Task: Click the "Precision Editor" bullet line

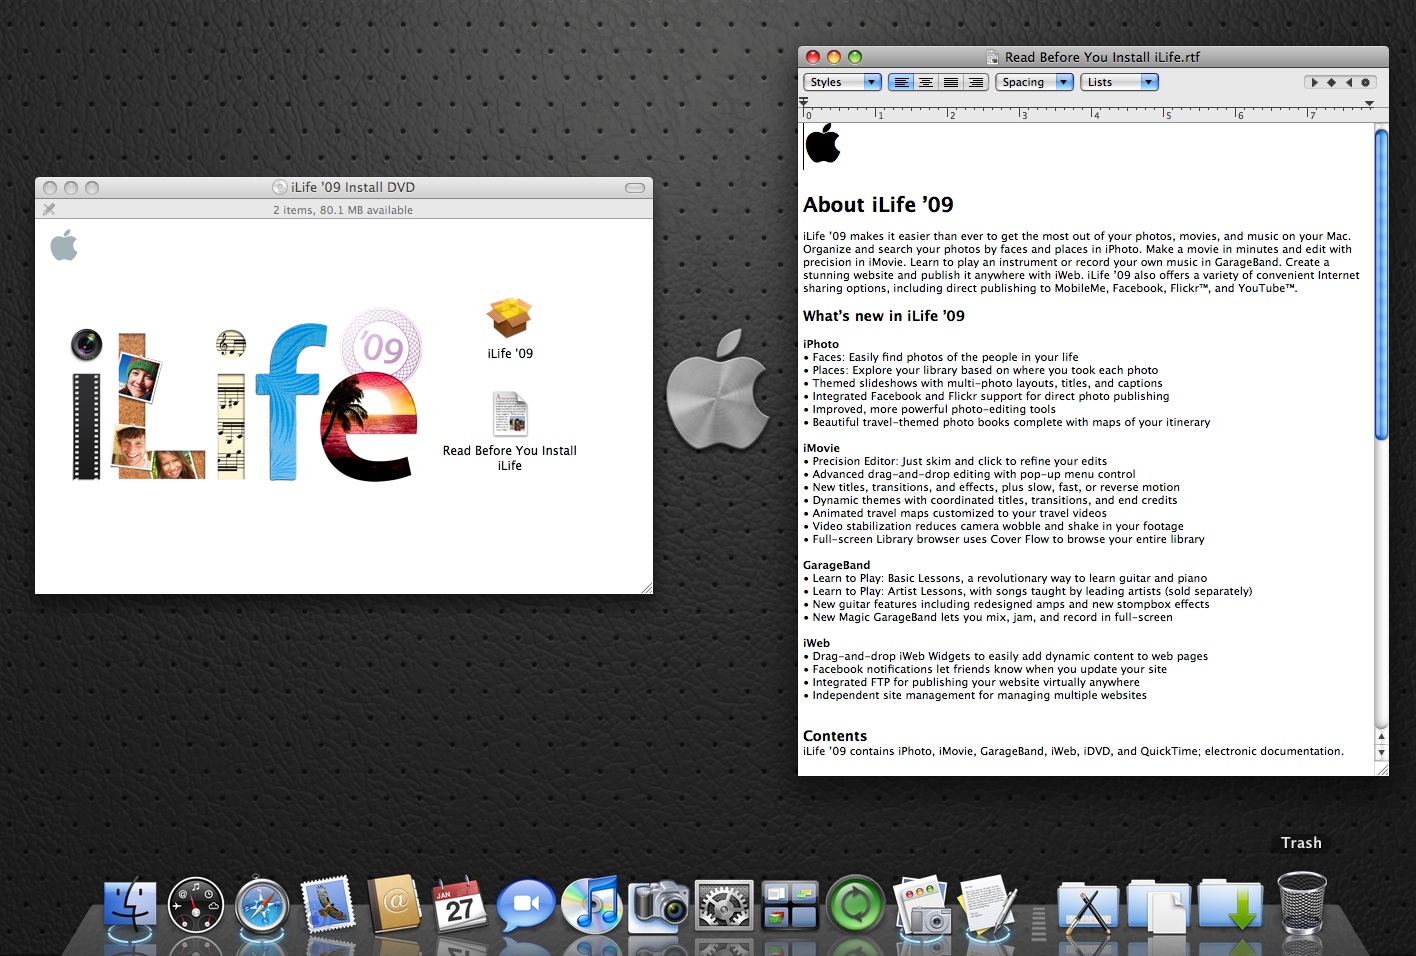Action: coord(955,461)
